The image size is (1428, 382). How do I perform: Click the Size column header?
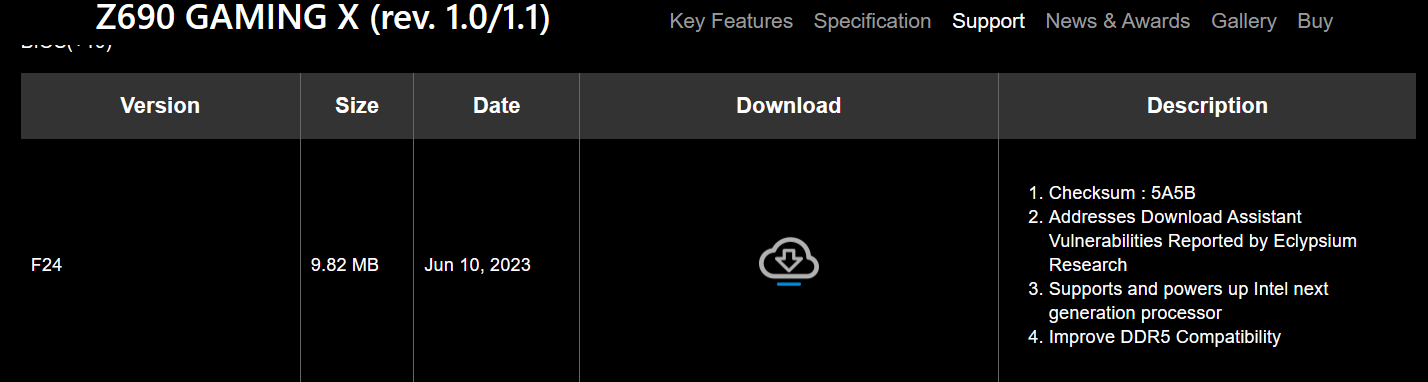[357, 105]
